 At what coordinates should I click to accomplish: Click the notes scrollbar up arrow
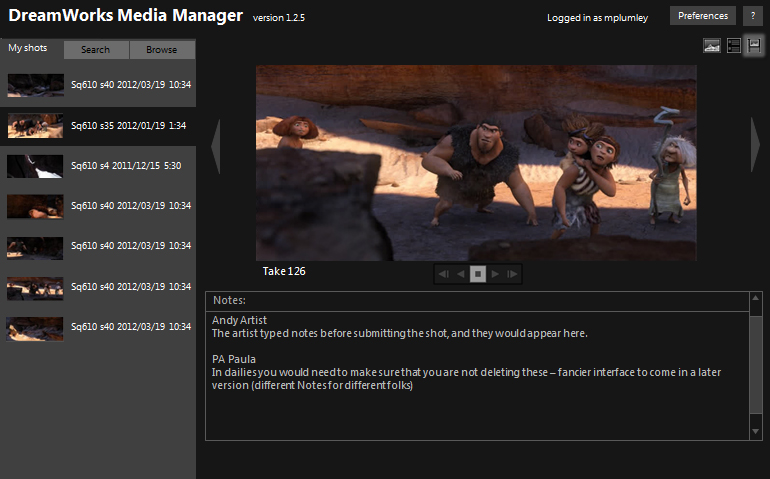tap(756, 298)
